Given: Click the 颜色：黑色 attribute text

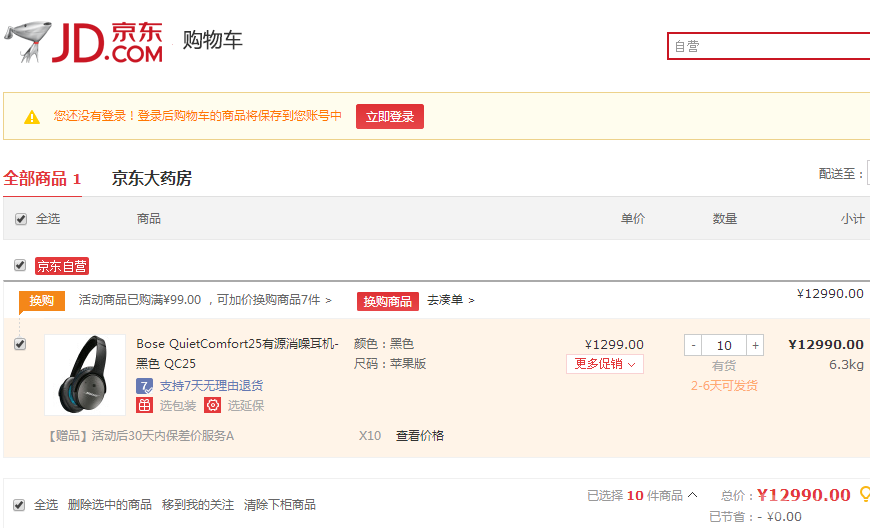Looking at the screenshot, I should pos(384,344).
